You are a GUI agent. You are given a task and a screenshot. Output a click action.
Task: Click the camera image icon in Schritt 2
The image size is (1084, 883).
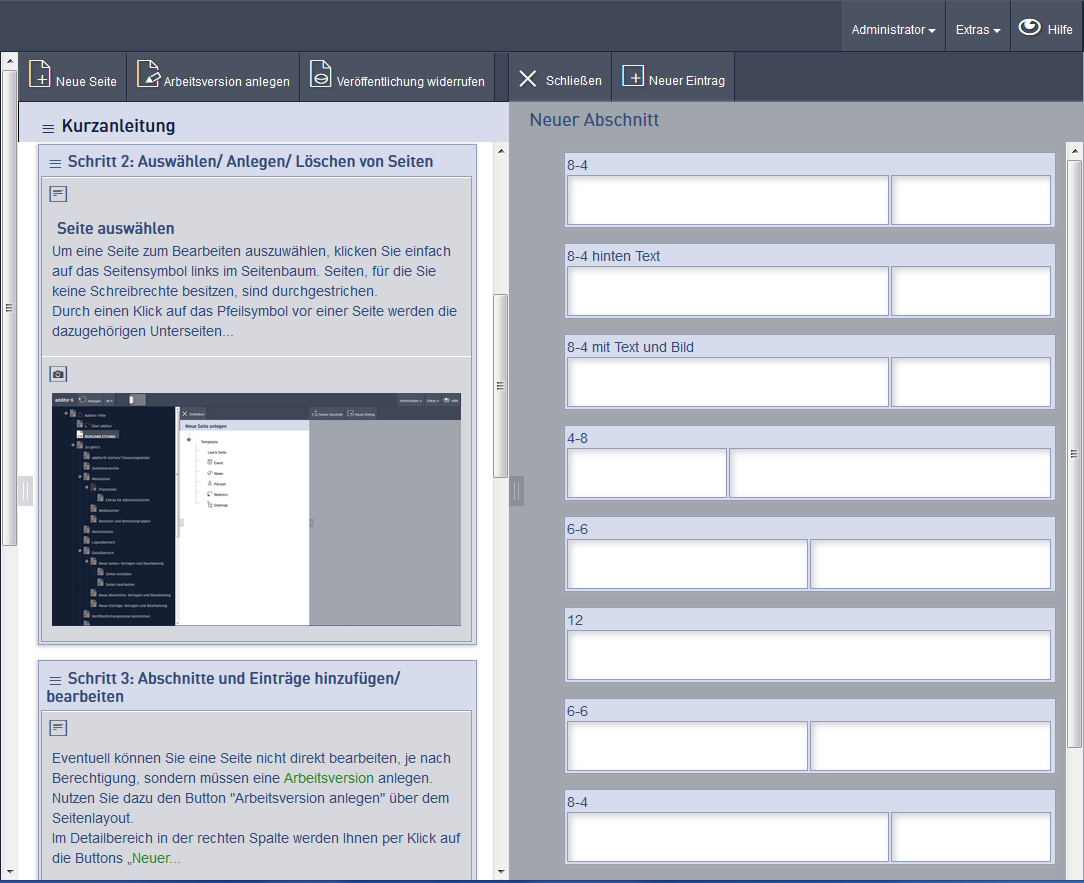coord(59,374)
